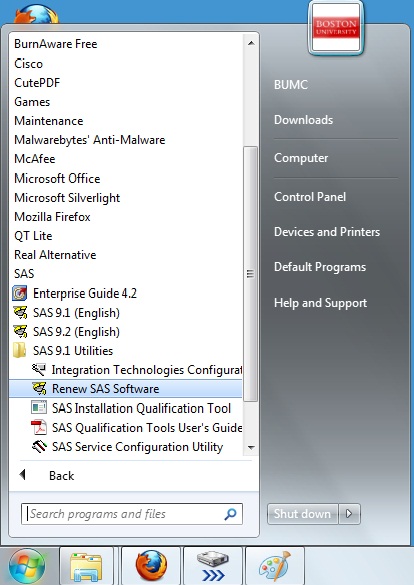Viewport: 414px width, 585px height.
Task: Open Windows Explorer from the taskbar
Action: pyautogui.click(x=86, y=566)
